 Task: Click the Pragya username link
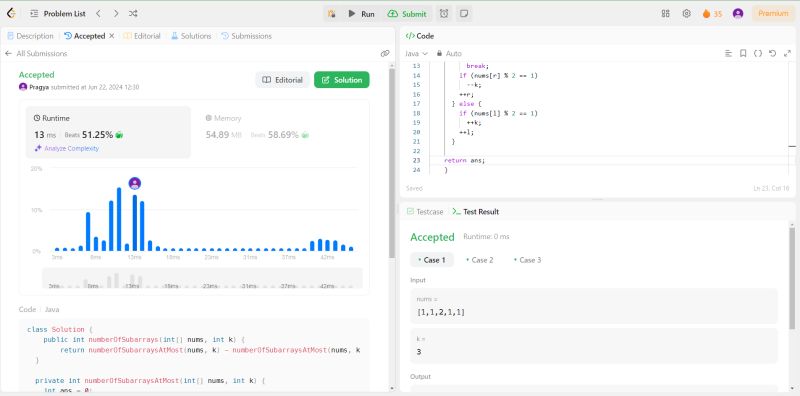(x=39, y=87)
